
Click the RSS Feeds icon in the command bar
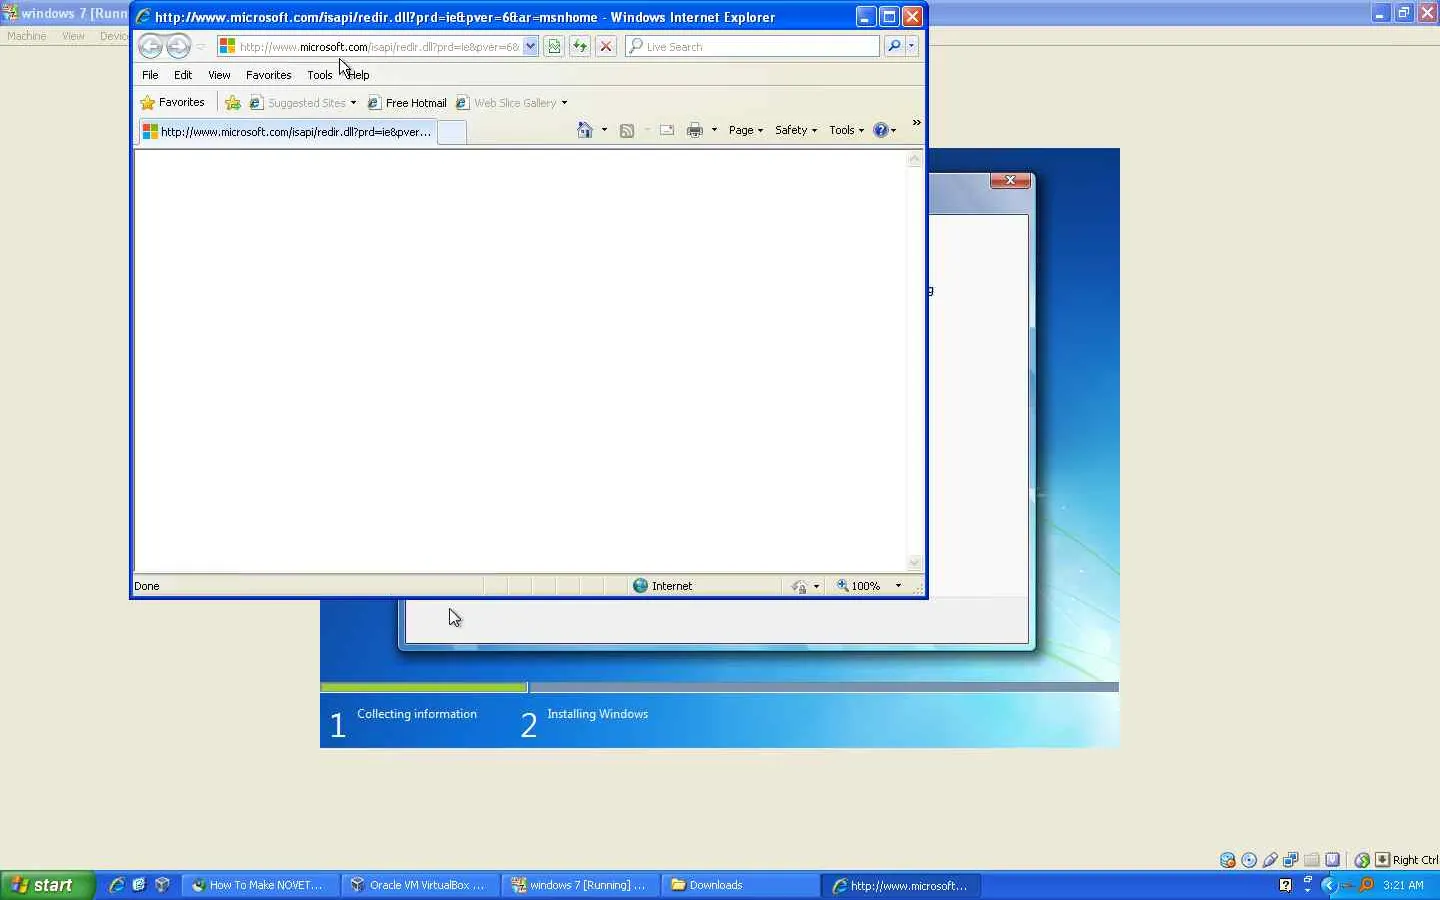click(627, 130)
